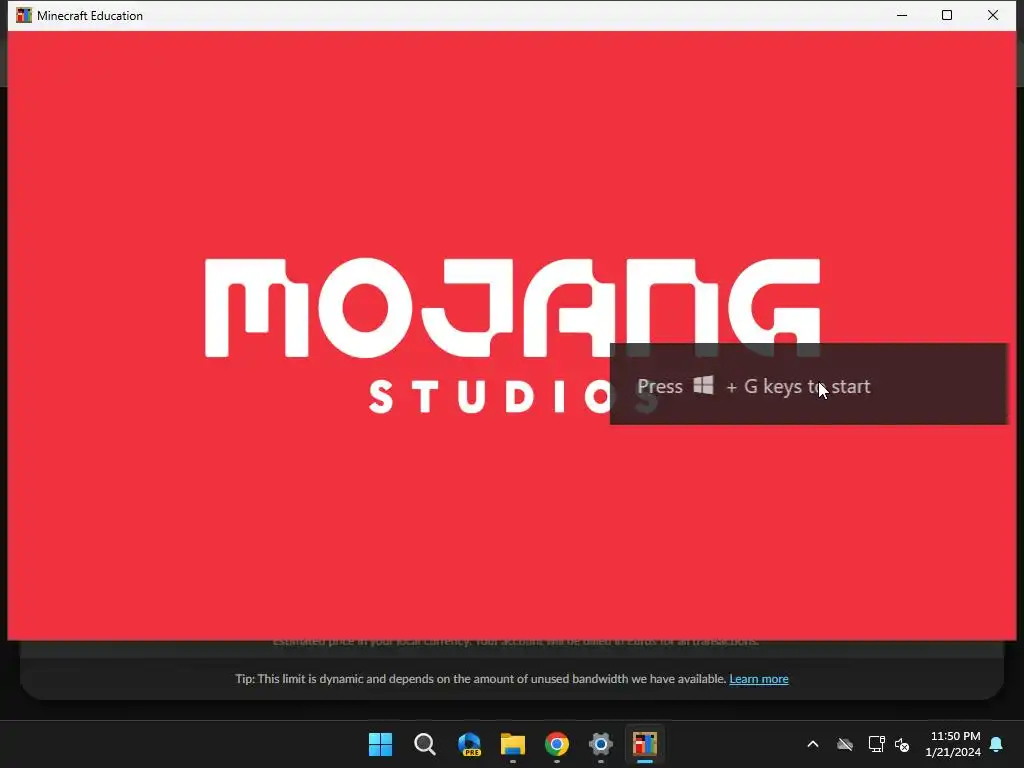Show hidden system tray icons
Viewport: 1024px width, 768px height.
[812, 744]
